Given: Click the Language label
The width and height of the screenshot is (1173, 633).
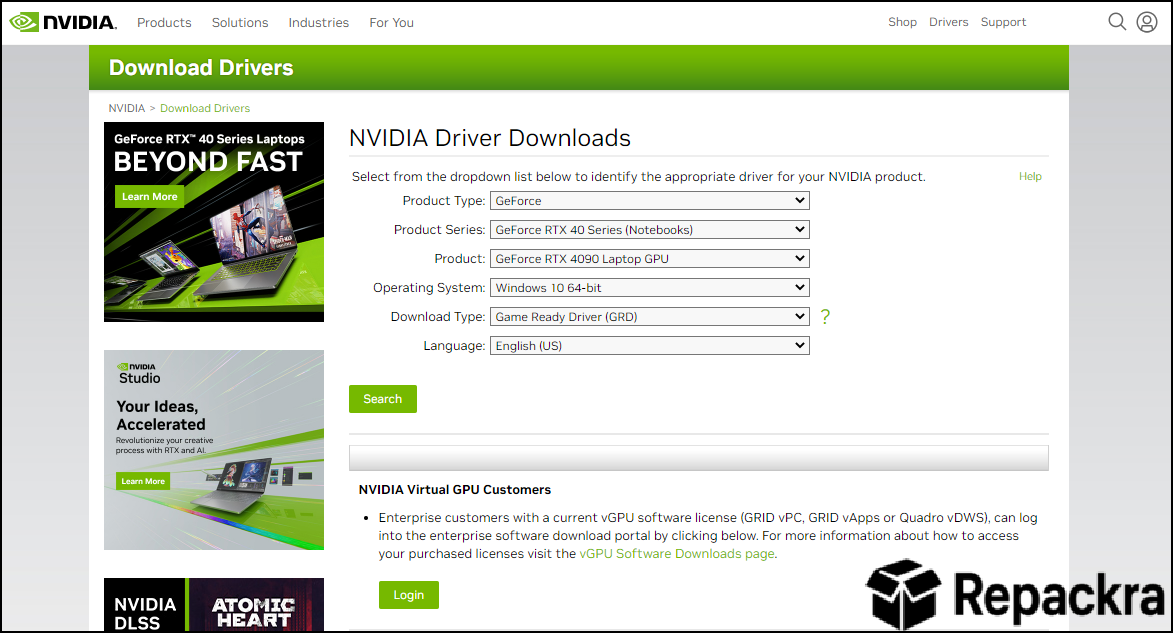Looking at the screenshot, I should coord(454,346).
